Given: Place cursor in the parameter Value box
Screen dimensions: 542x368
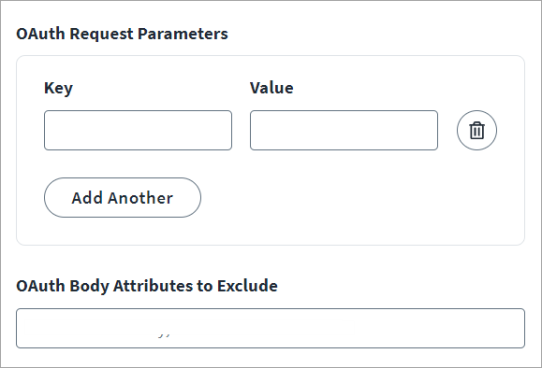Looking at the screenshot, I should tap(344, 130).
